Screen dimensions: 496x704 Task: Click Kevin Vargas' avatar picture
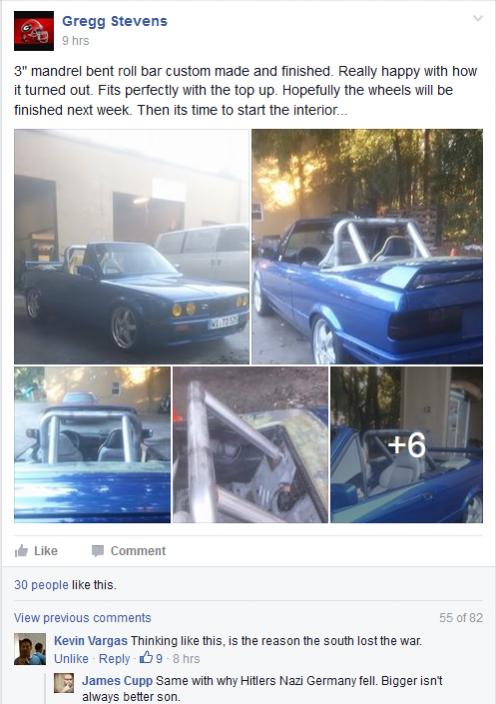(x=30, y=649)
